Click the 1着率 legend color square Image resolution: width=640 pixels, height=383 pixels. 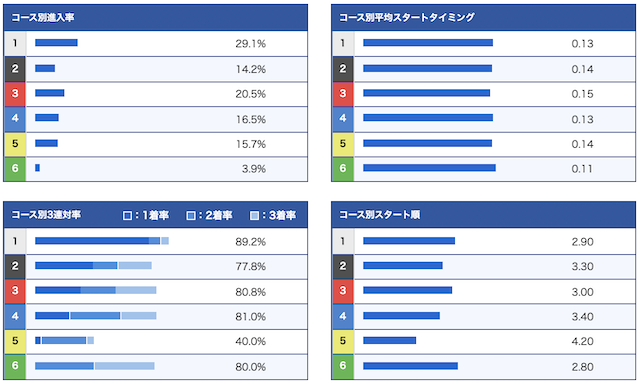[127, 215]
